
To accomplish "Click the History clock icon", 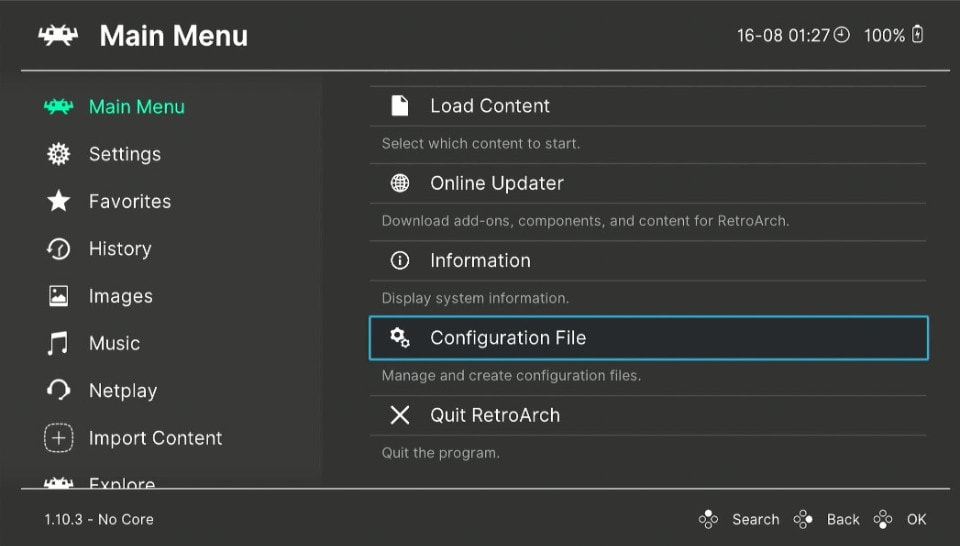I will tap(59, 249).
